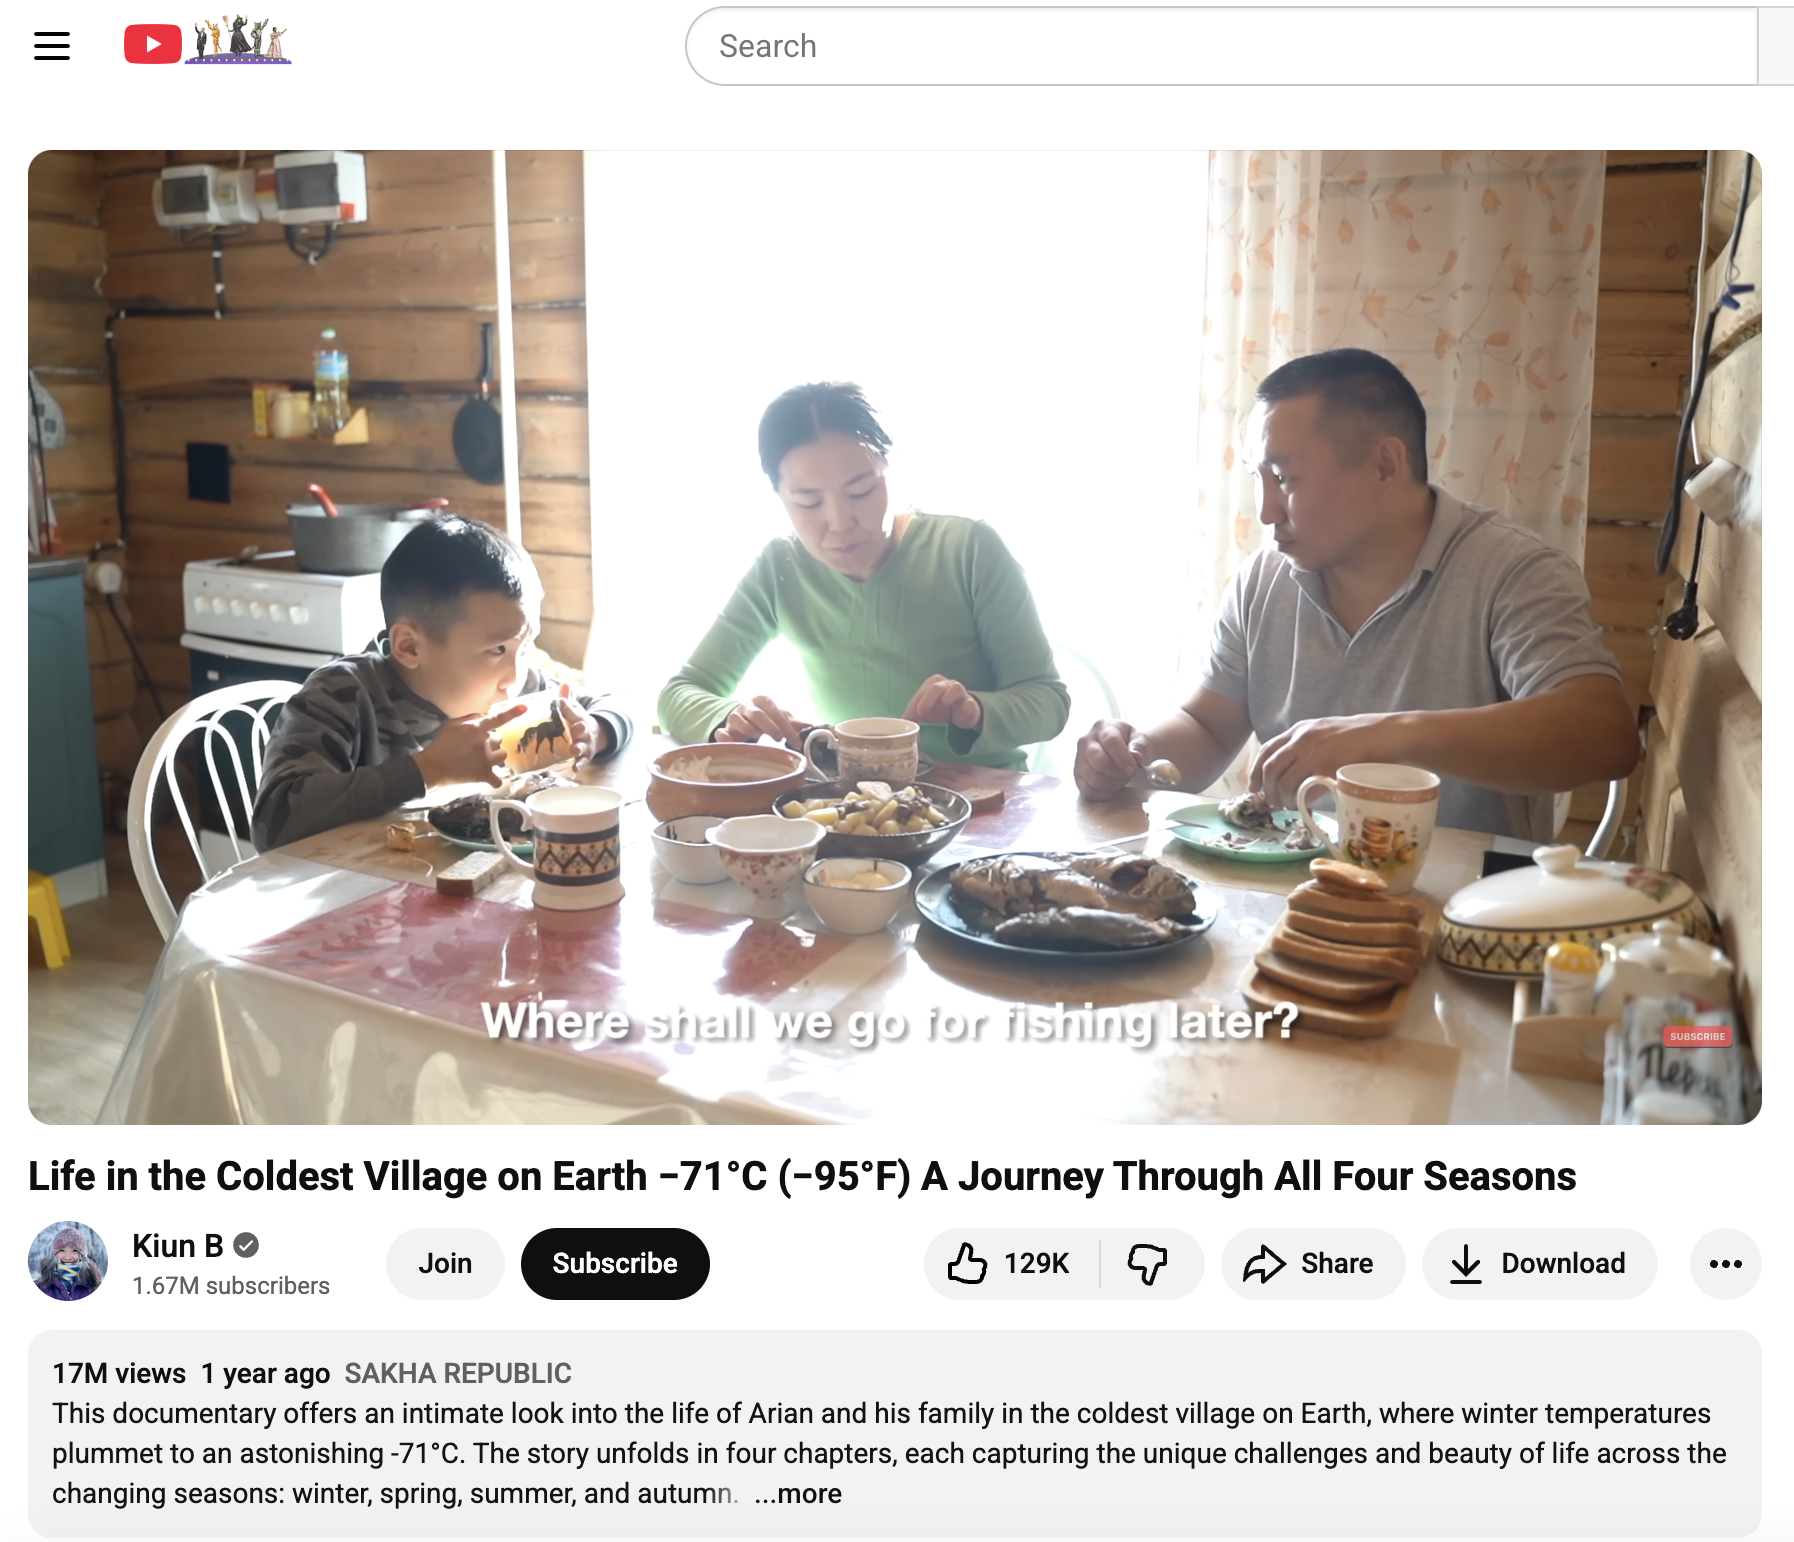Expand the description with ...more
This screenshot has height=1542, width=1794.
(798, 1493)
